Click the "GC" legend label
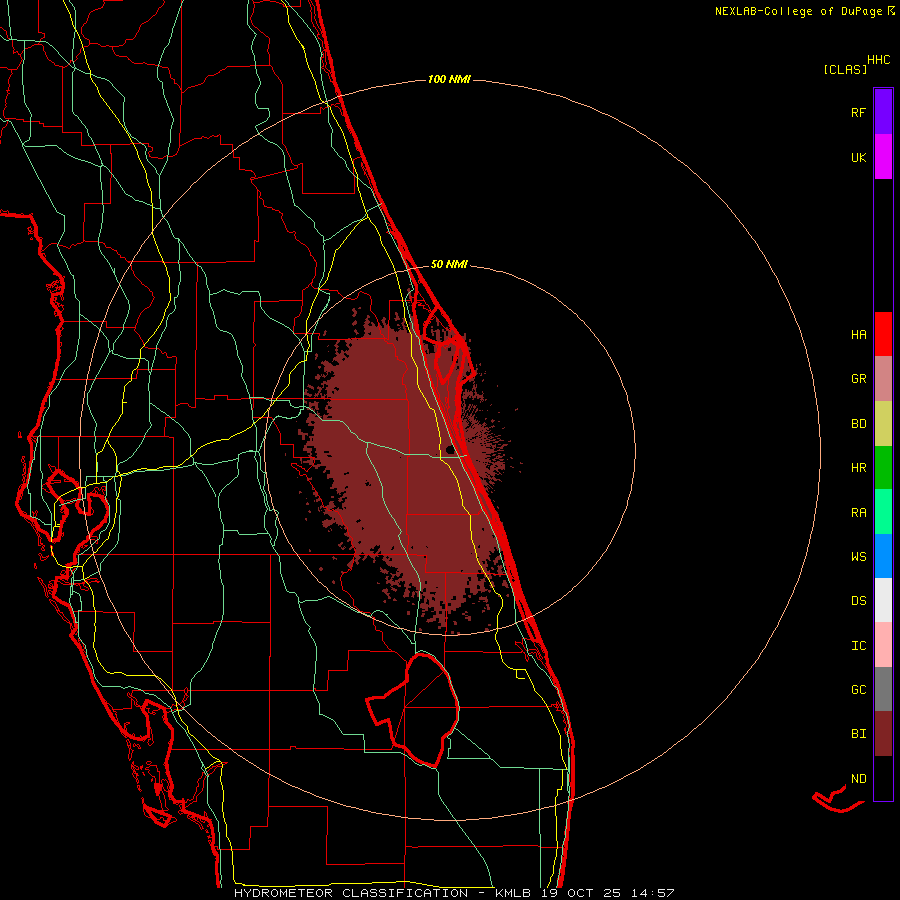900x900 pixels. pos(858,689)
